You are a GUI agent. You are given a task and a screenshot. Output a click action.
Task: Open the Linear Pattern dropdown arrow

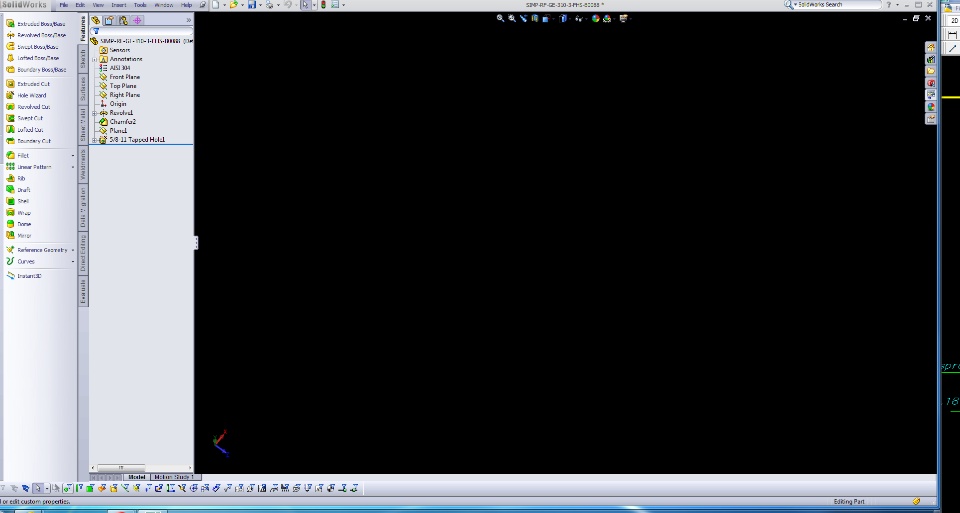tap(73, 167)
